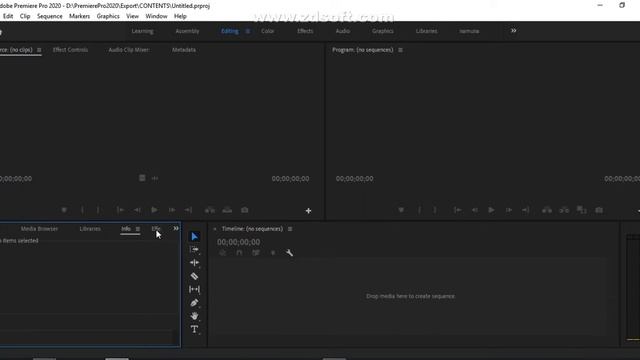
Task: Step back one frame in Source monitor
Action: tap(137, 210)
